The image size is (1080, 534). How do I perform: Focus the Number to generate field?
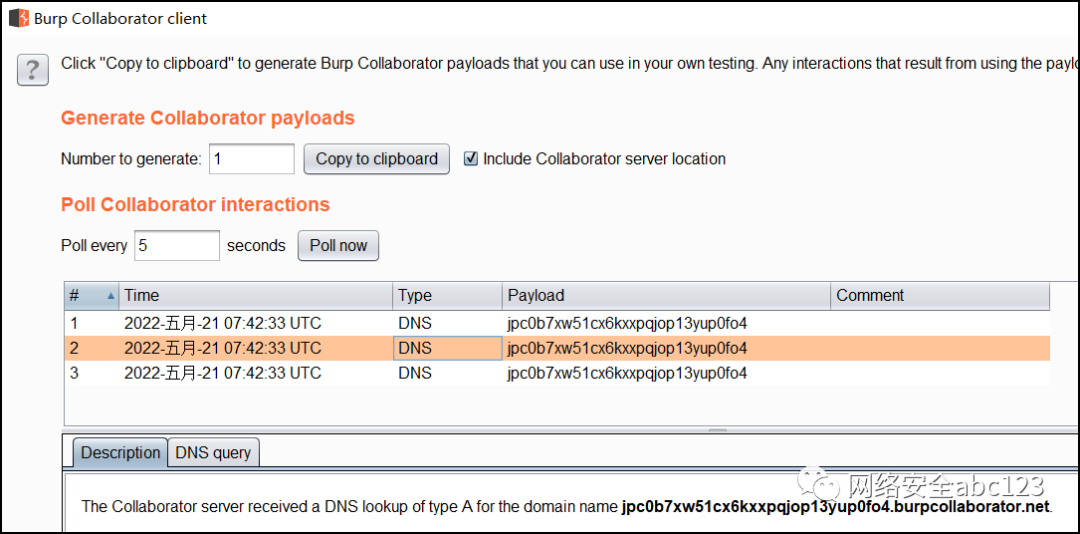[251, 158]
